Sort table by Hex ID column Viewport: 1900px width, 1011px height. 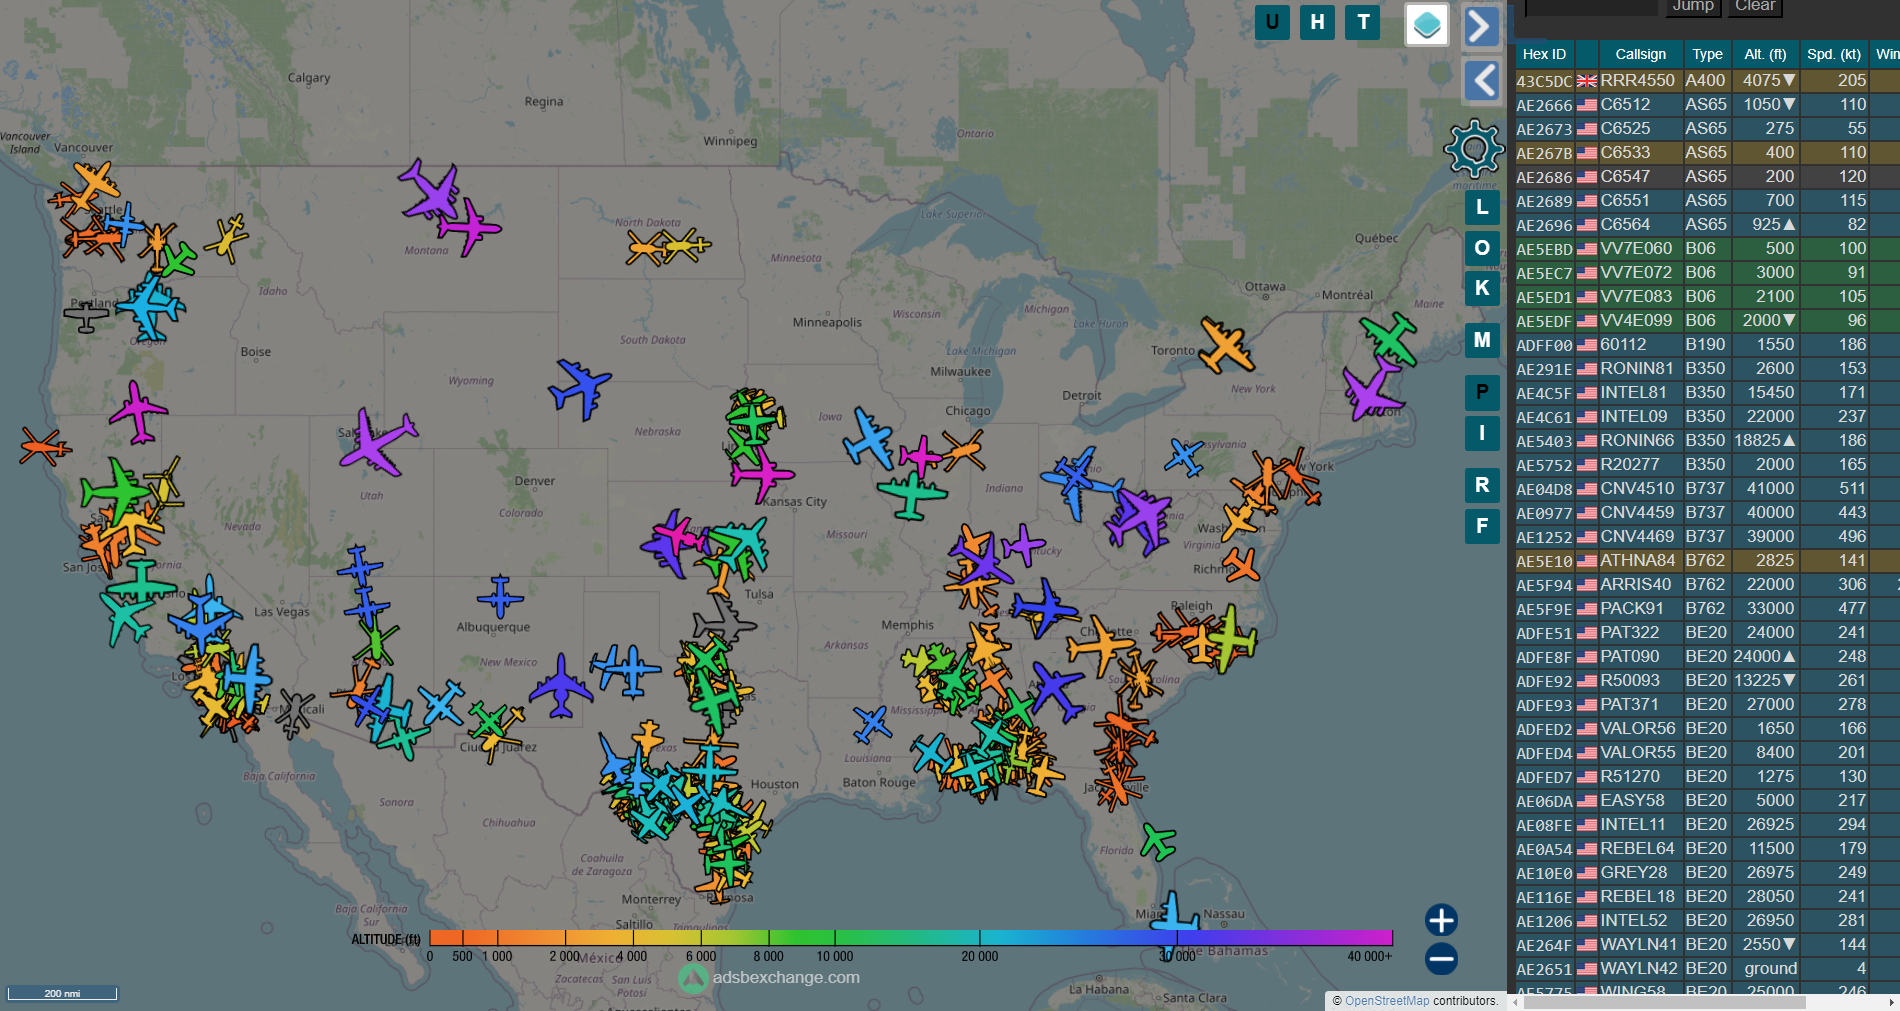click(1544, 54)
